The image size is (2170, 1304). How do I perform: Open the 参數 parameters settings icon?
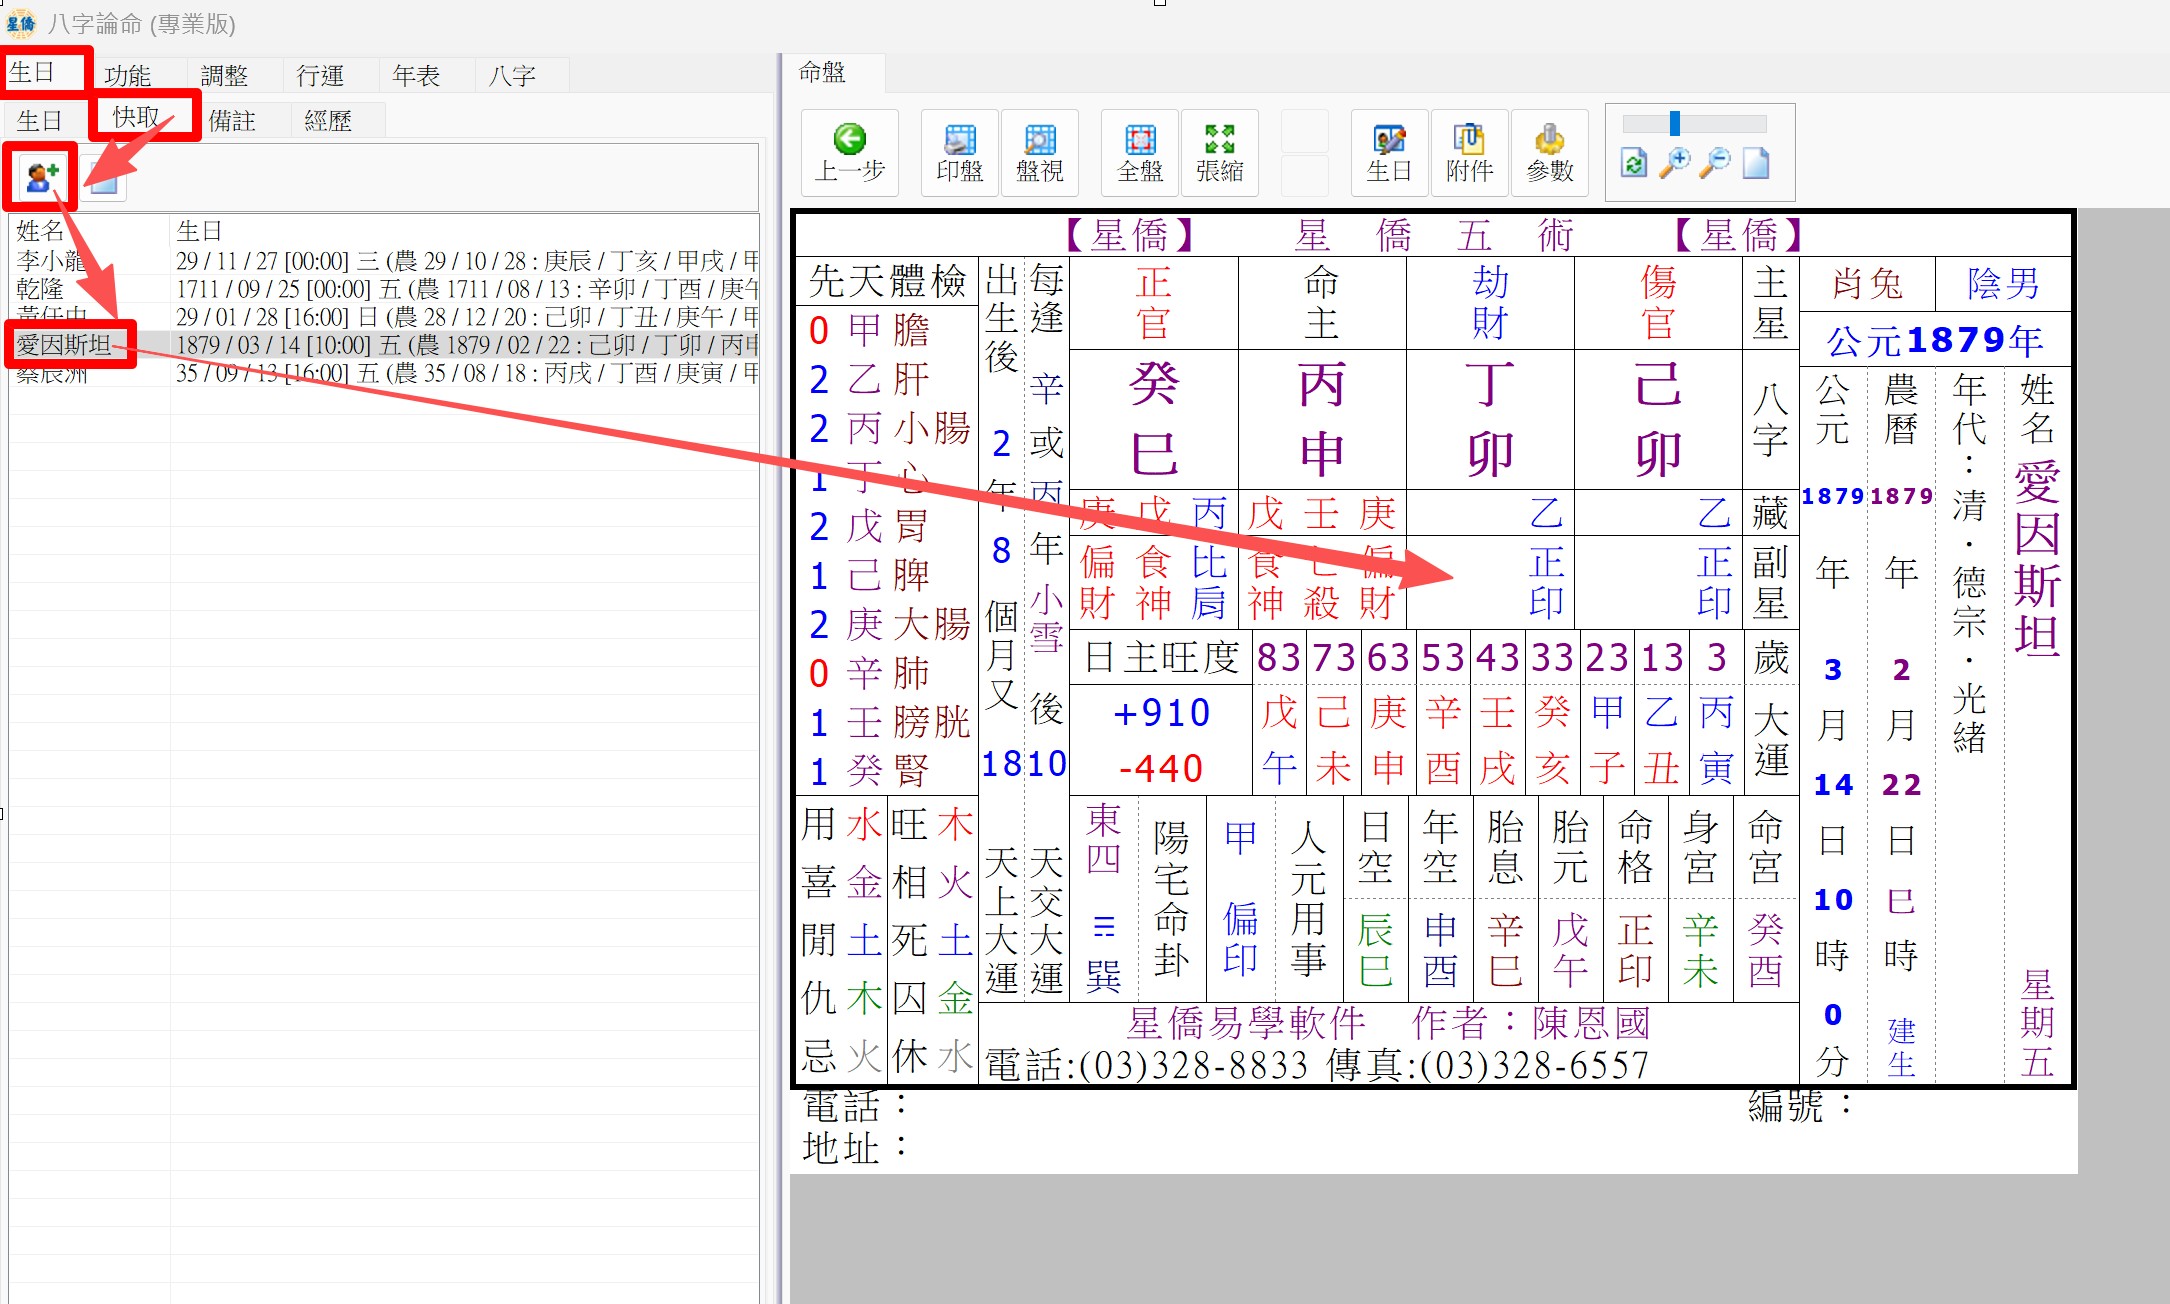(x=1549, y=152)
